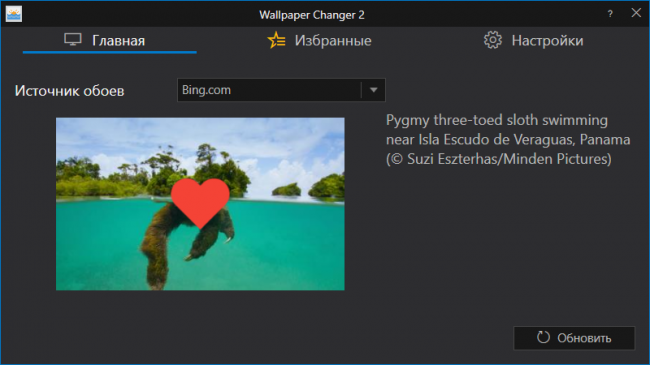The height and width of the screenshot is (365, 650).
Task: Click the sloth wallpaper preview thumbnail
Action: [200, 204]
